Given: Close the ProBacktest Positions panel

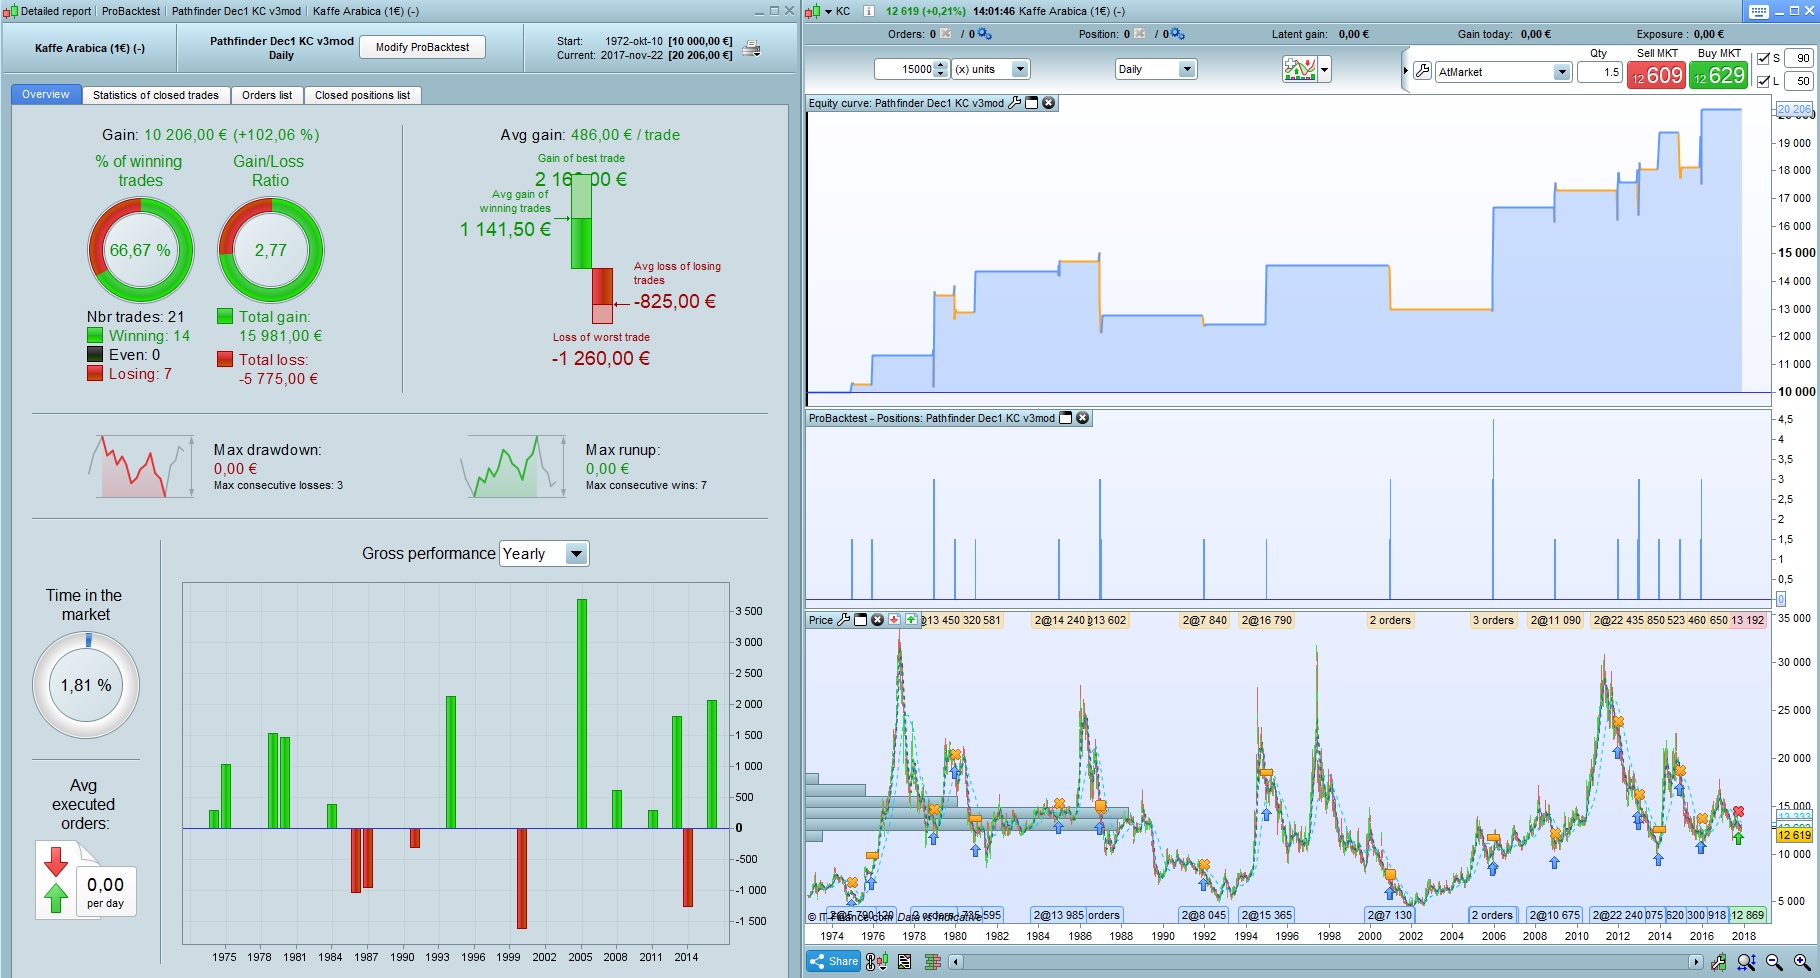Looking at the screenshot, I should click(1083, 418).
